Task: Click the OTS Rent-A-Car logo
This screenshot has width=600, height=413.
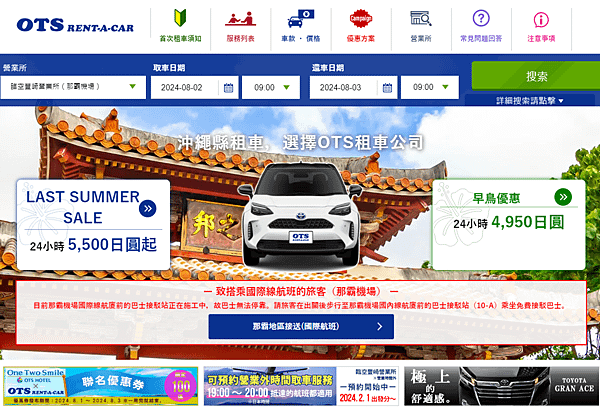Action: tap(75, 25)
